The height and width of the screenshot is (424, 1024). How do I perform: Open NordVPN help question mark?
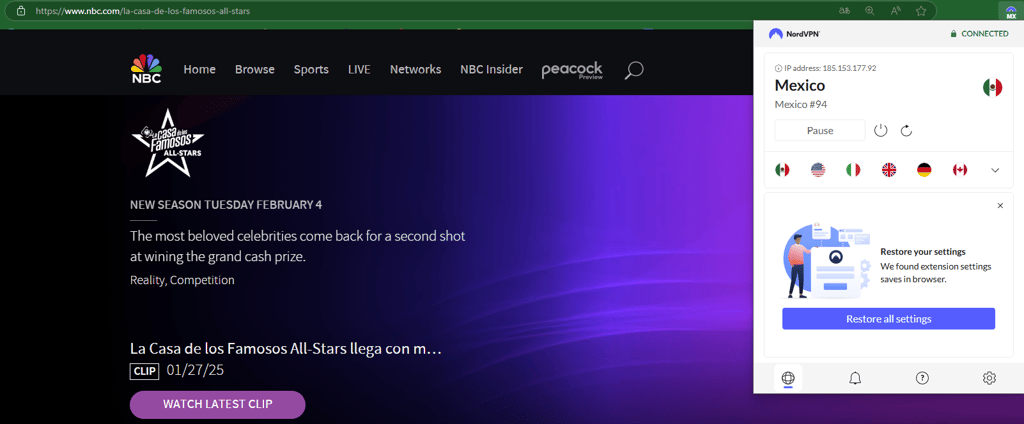[x=922, y=378]
